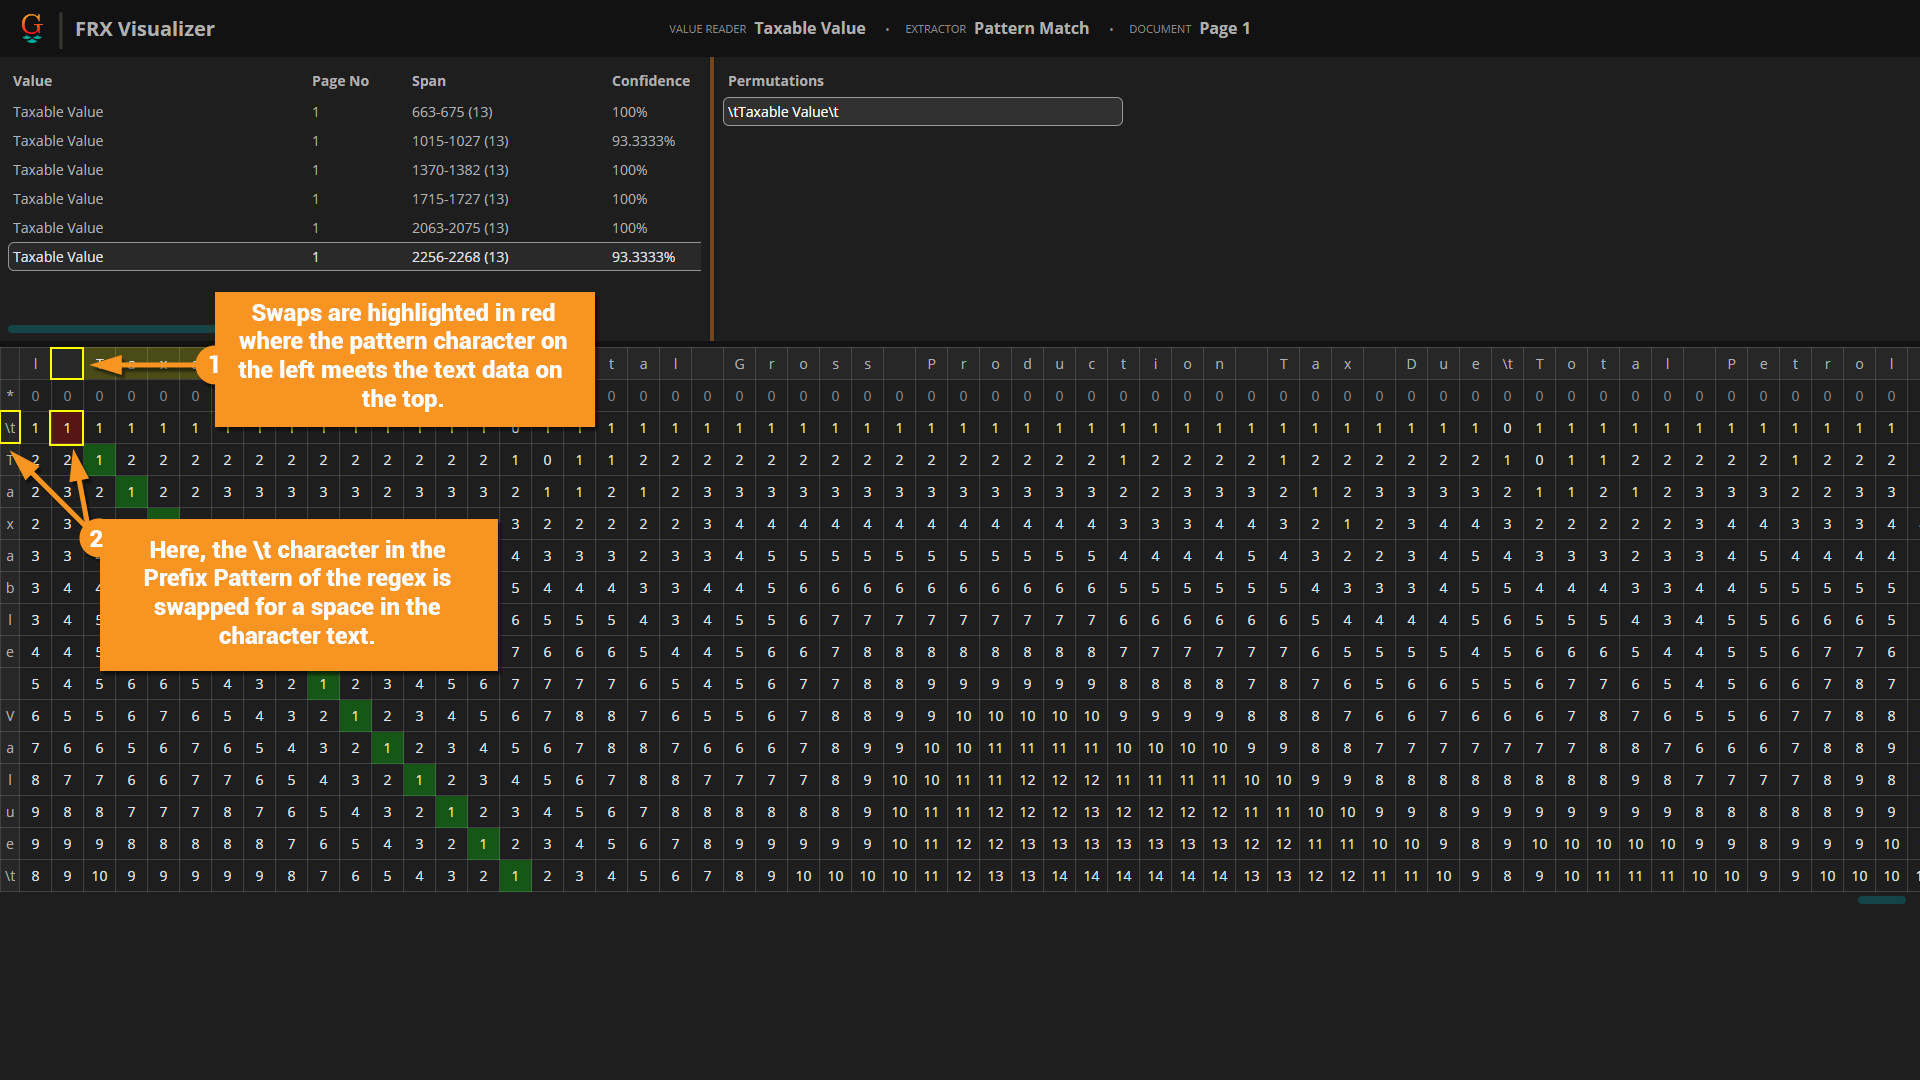Click the orange vertical panel splitter

[712, 200]
